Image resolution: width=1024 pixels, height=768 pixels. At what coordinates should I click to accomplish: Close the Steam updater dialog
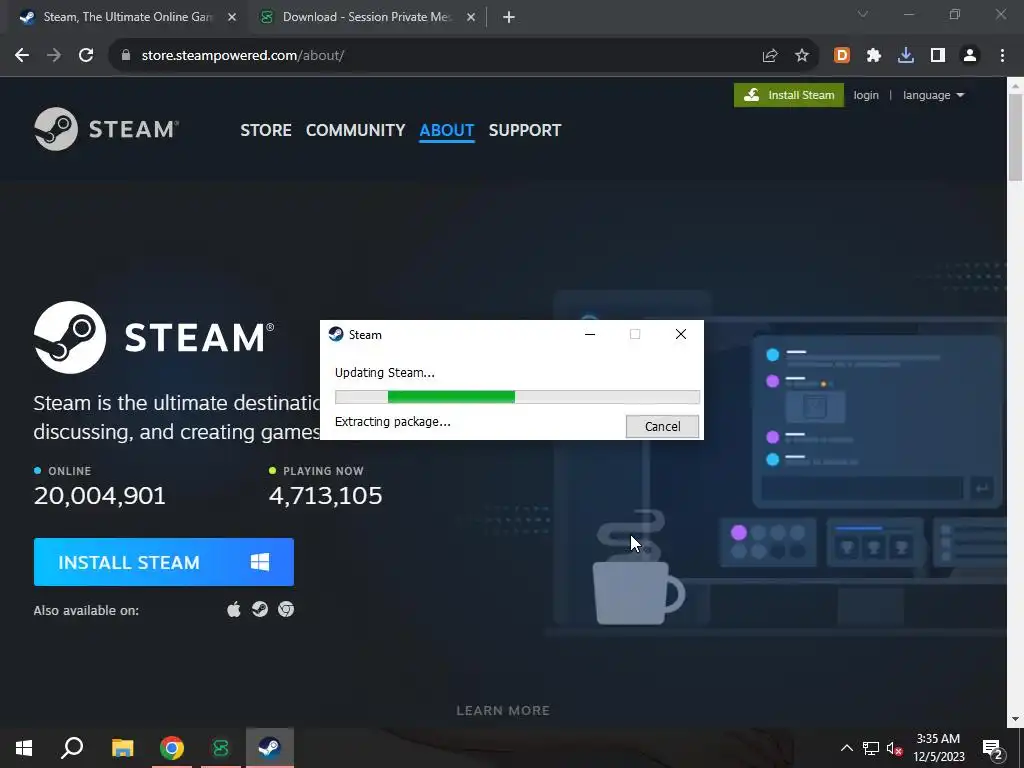point(680,334)
